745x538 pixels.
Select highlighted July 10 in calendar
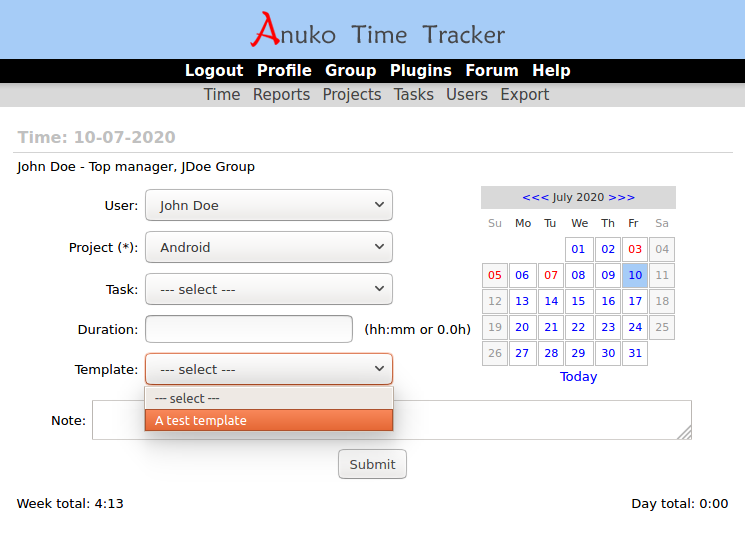pyautogui.click(x=635, y=275)
